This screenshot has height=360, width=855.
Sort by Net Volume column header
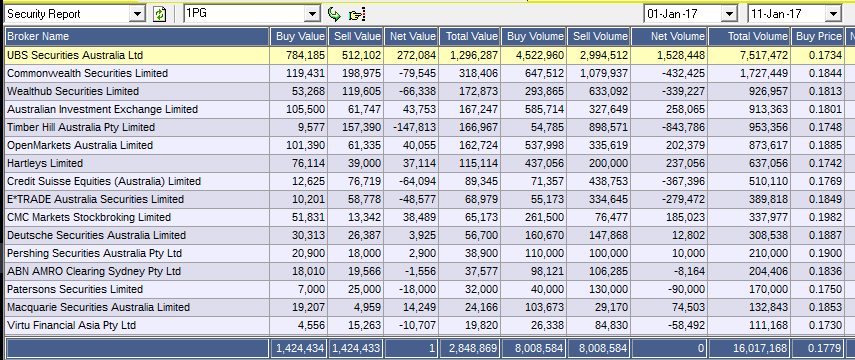click(669, 37)
